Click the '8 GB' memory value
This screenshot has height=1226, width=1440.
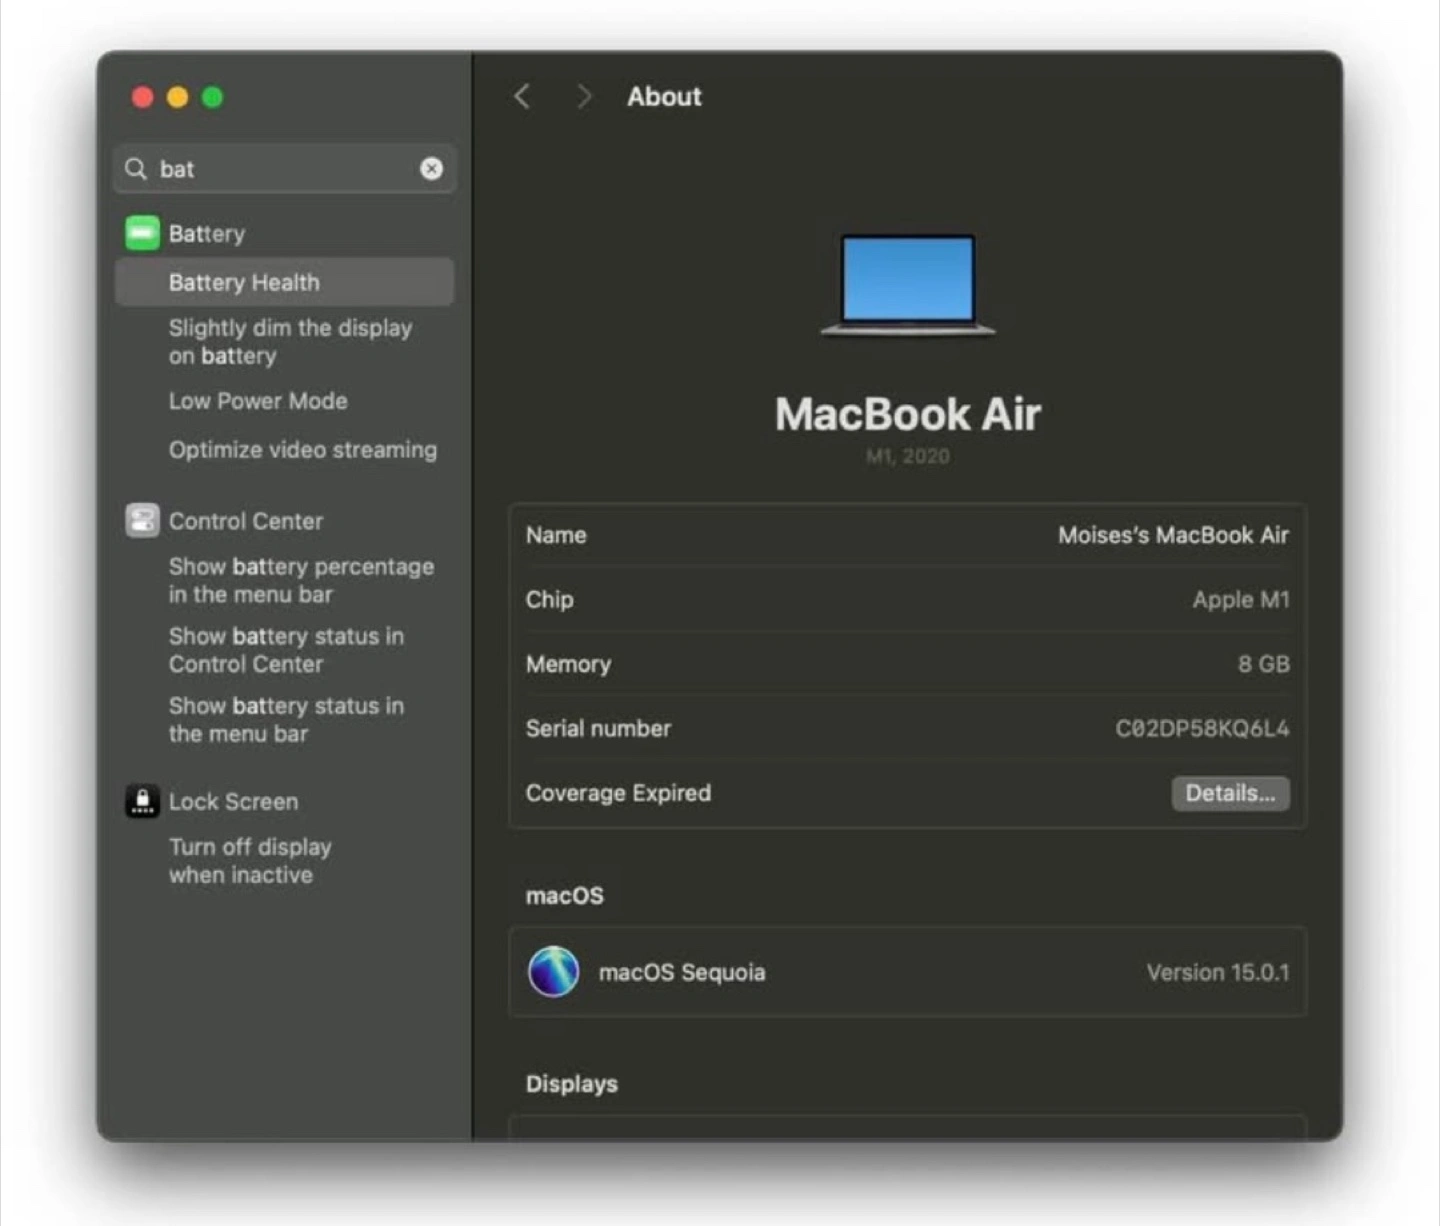point(1264,664)
